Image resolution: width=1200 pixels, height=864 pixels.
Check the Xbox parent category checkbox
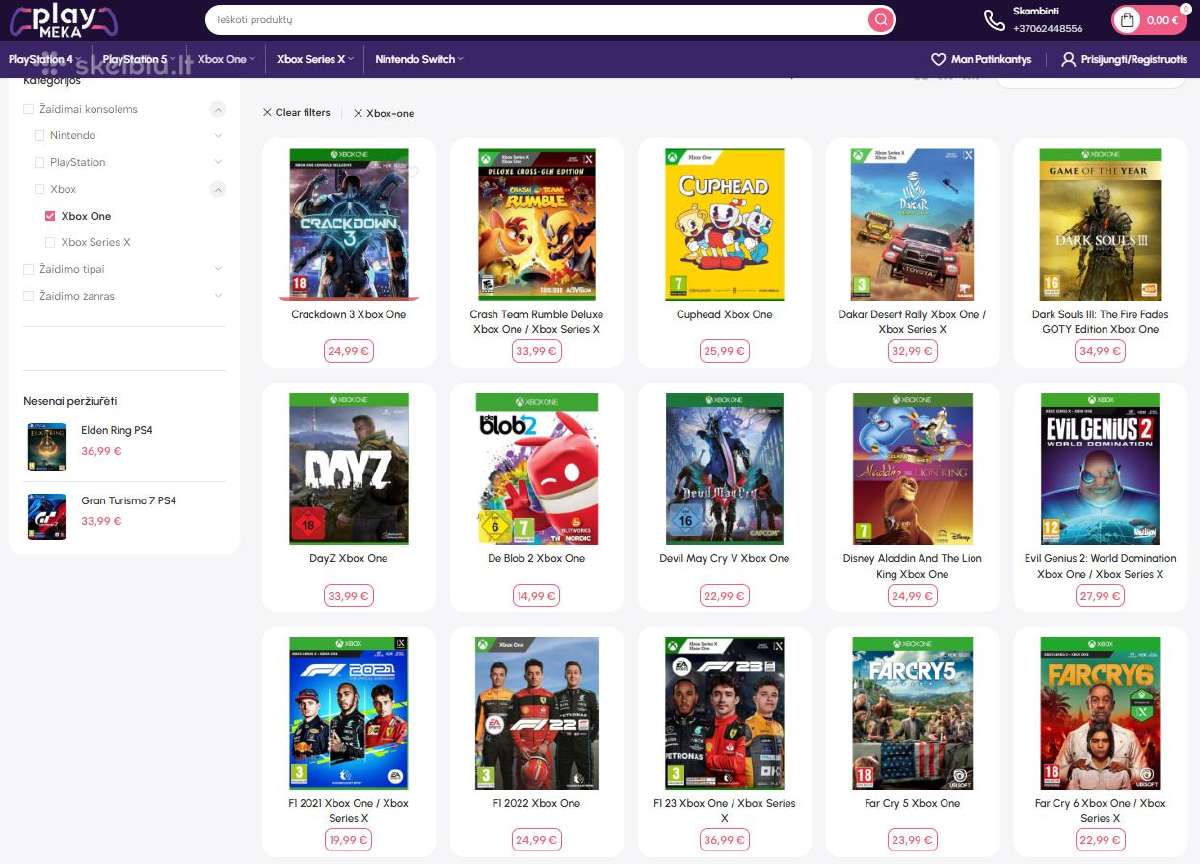coord(40,189)
